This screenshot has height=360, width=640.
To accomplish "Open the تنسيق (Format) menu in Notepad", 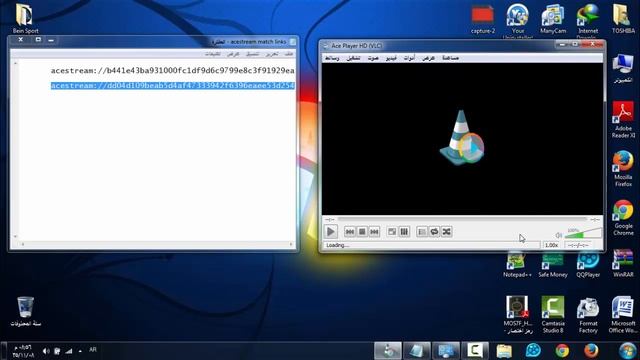I will [x=252, y=54].
